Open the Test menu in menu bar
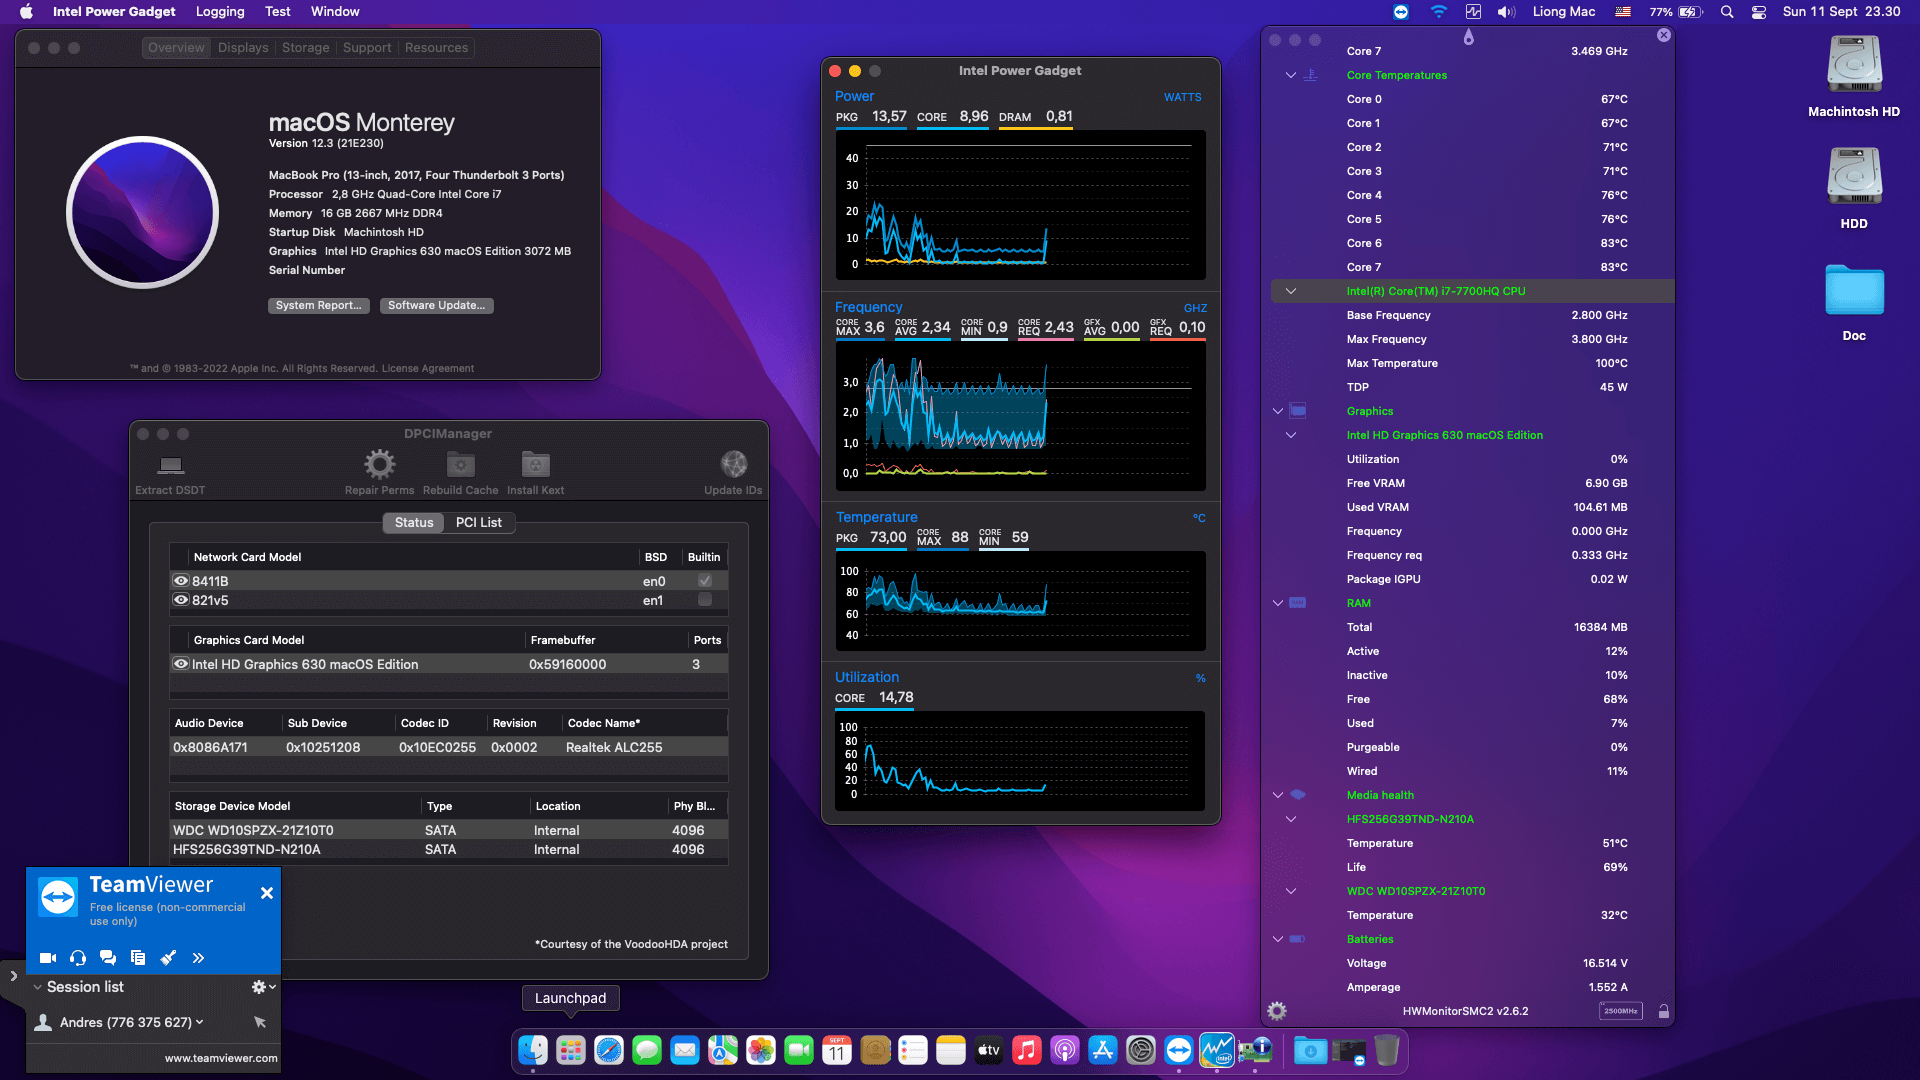Viewport: 1920px width, 1080px height. [277, 12]
